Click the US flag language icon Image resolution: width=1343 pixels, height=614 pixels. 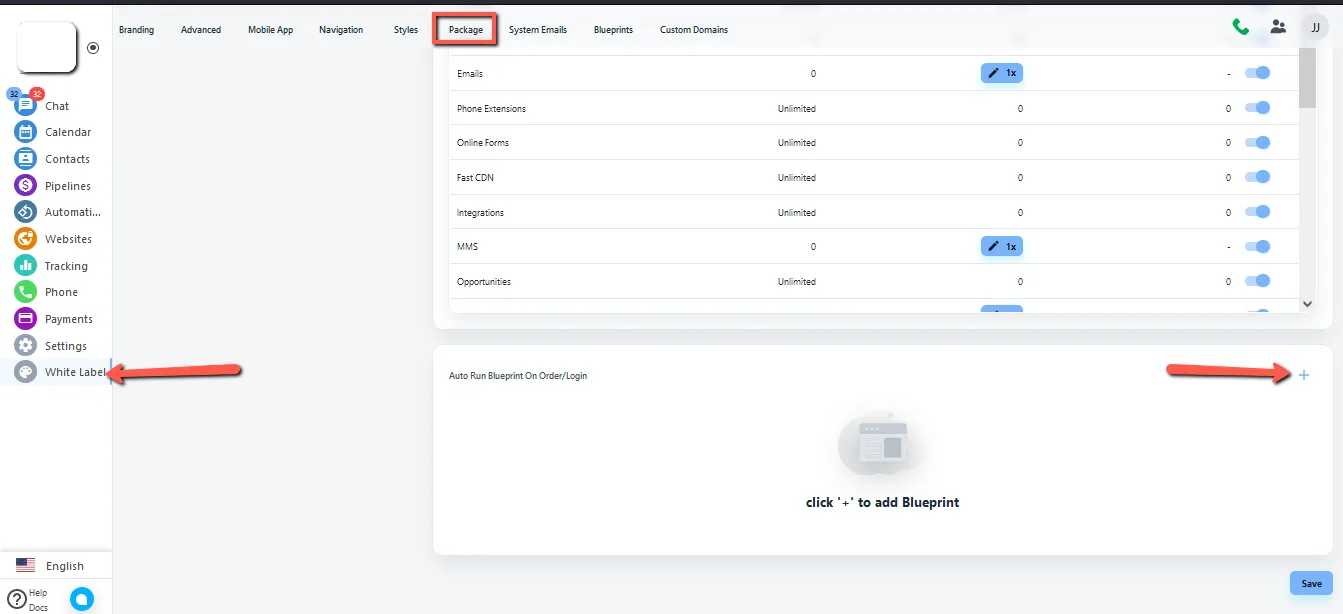click(25, 565)
